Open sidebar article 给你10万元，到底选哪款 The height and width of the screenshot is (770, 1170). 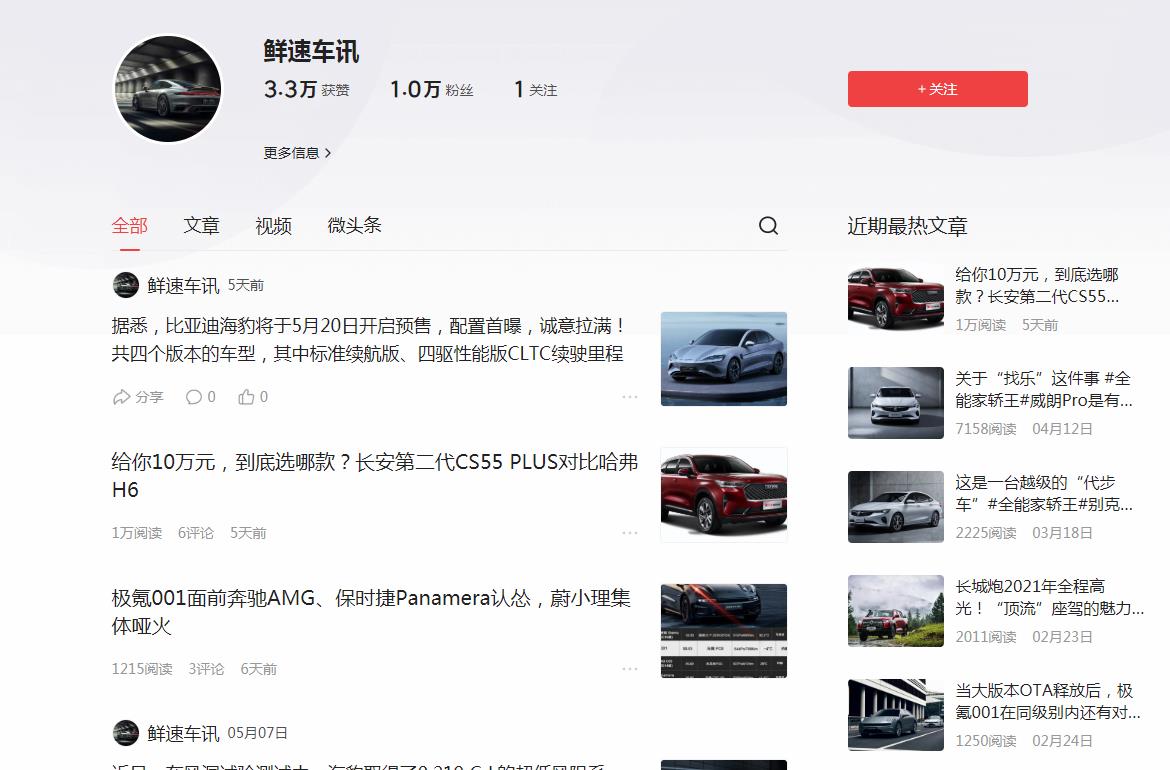1037,285
